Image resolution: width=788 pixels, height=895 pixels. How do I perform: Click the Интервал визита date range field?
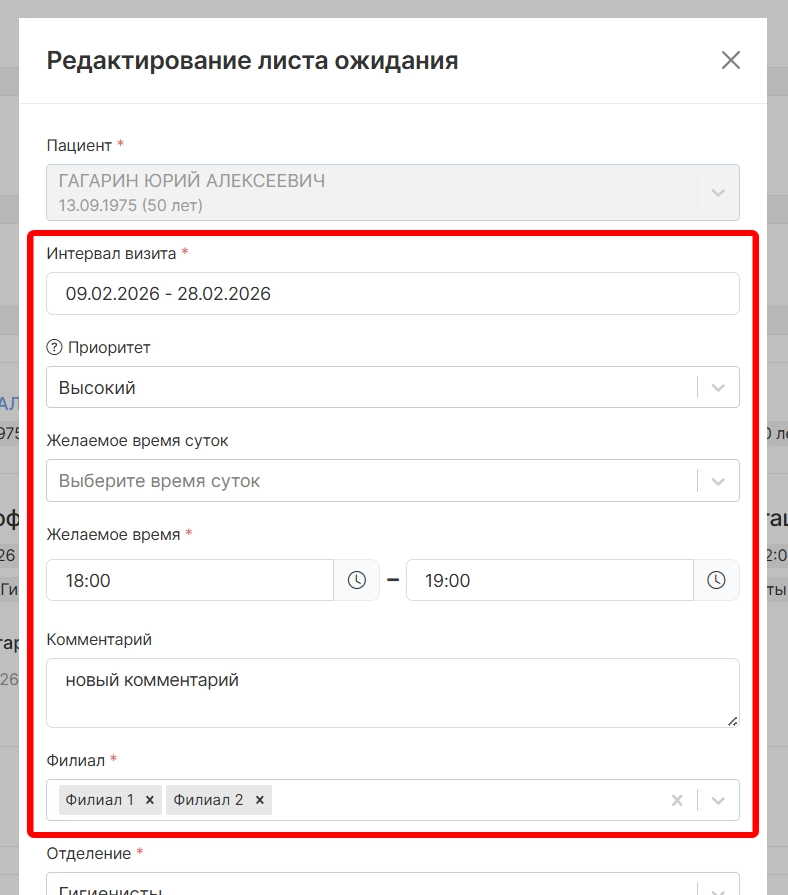392,294
